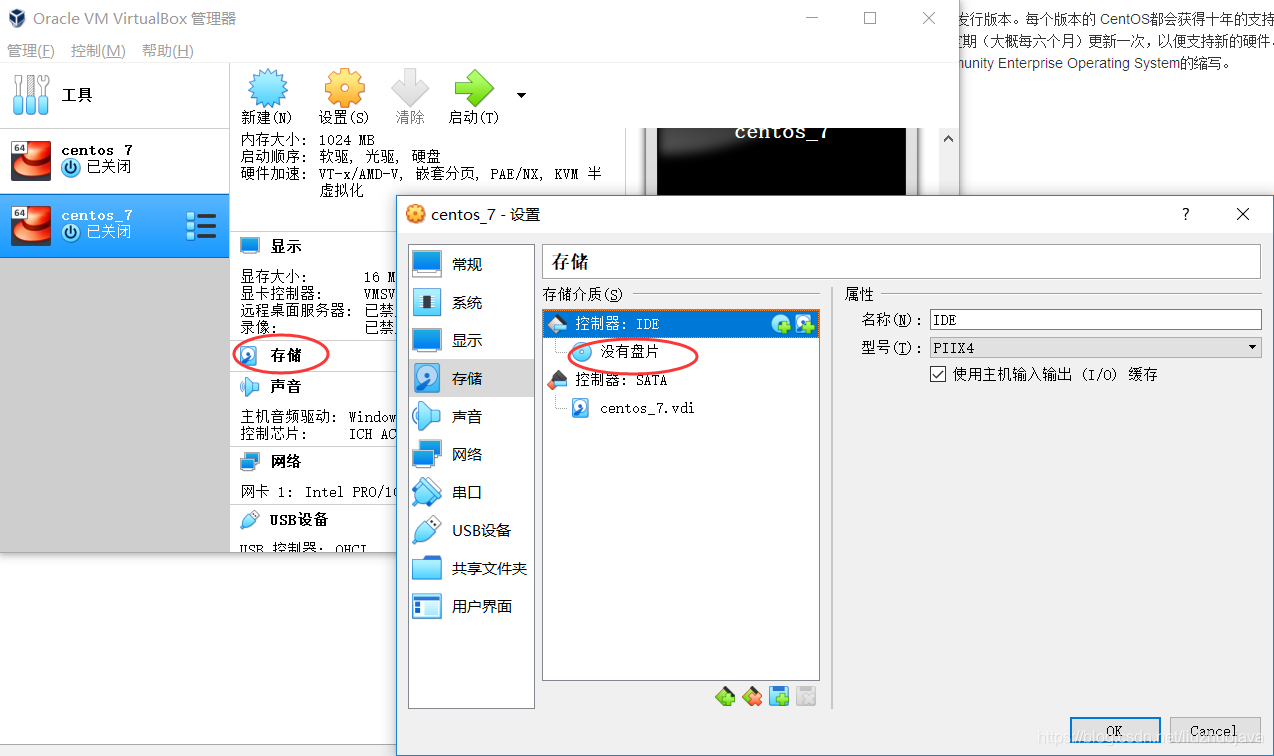
Task: Open the 用户界面 settings category
Action: [x=471, y=606]
